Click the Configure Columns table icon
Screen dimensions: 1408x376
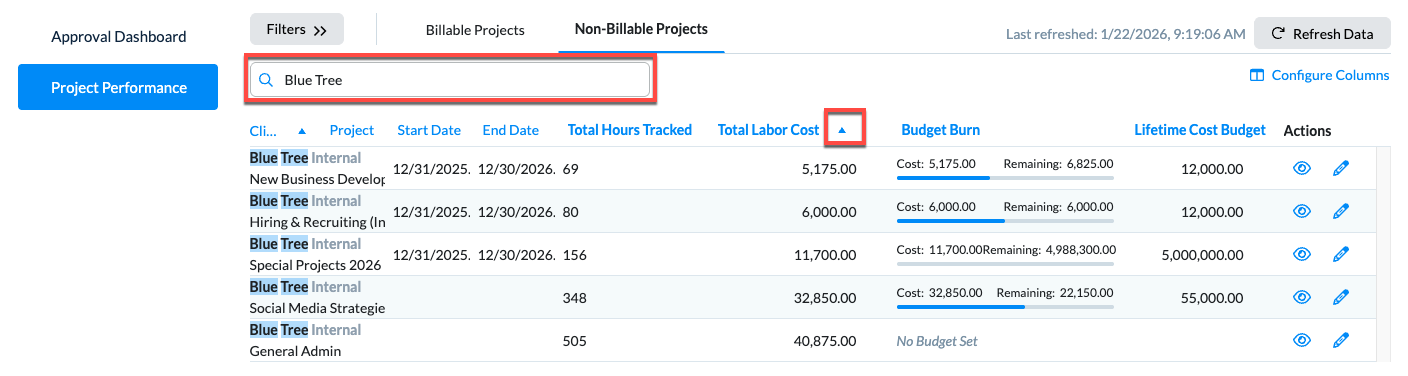coord(1257,75)
